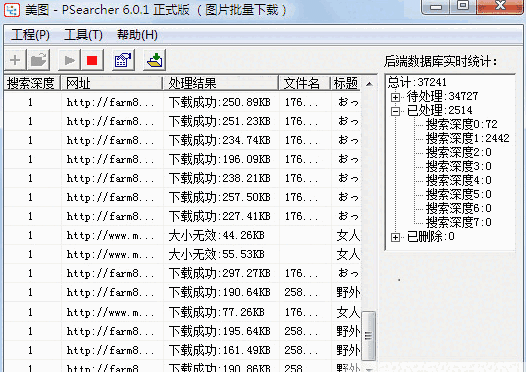The image size is (526, 372).
Task: Click the 女人 title in the 77.26KB row
Action: tap(348, 312)
